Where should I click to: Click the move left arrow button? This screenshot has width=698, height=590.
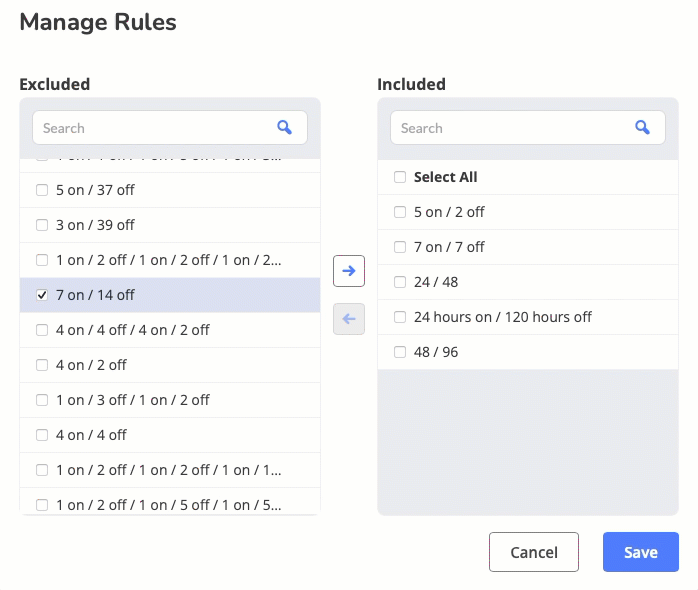pyautogui.click(x=349, y=319)
